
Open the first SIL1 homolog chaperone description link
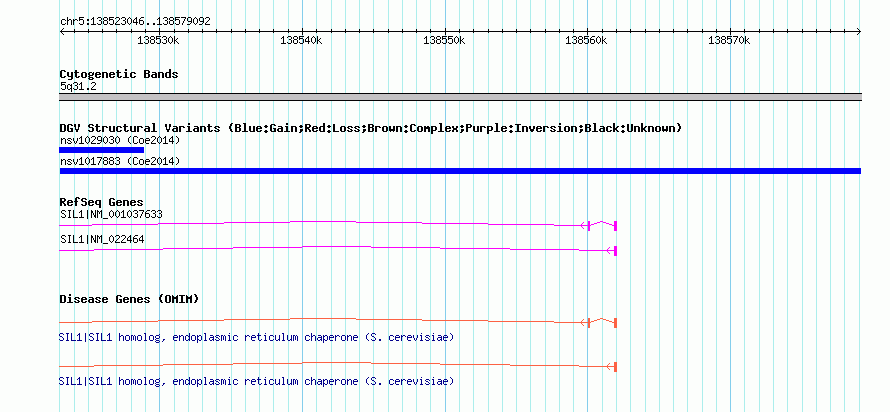pos(257,338)
